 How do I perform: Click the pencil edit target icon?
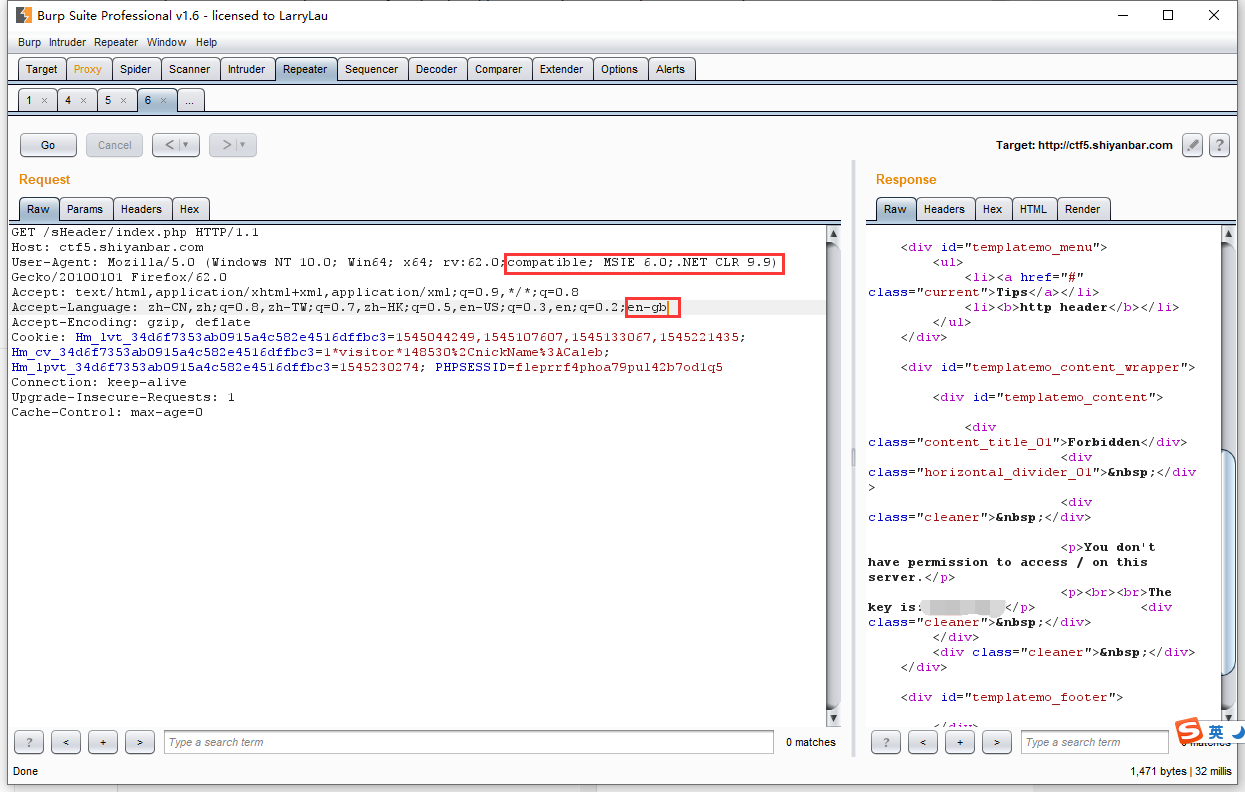coord(1192,145)
